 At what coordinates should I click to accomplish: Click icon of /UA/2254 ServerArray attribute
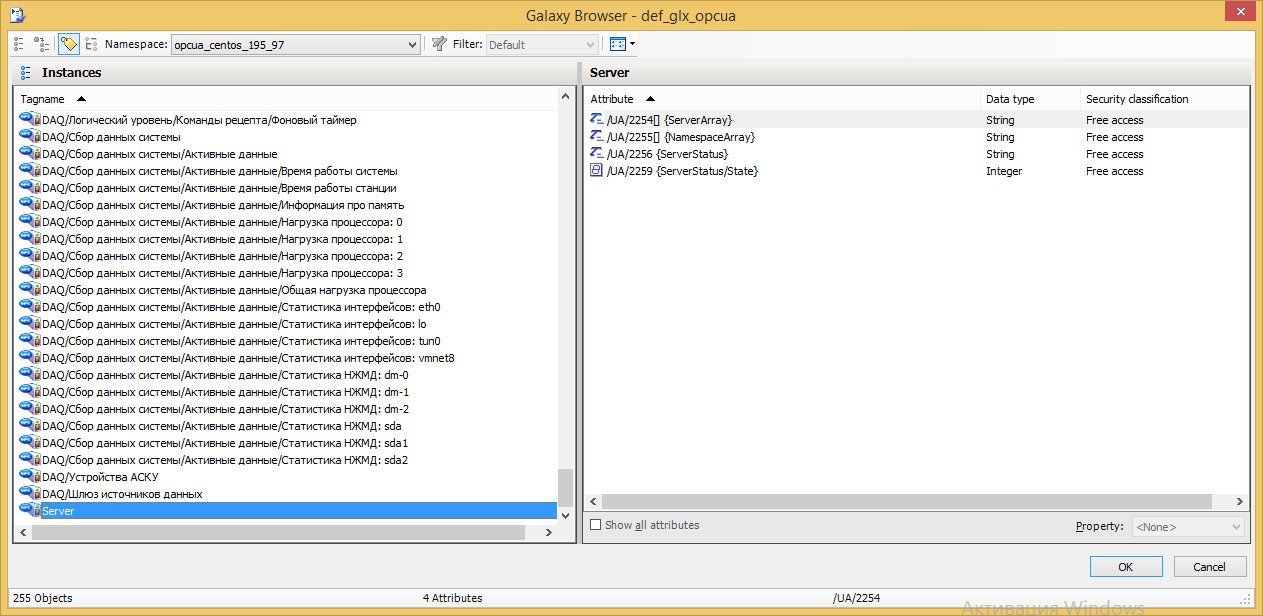click(x=597, y=120)
